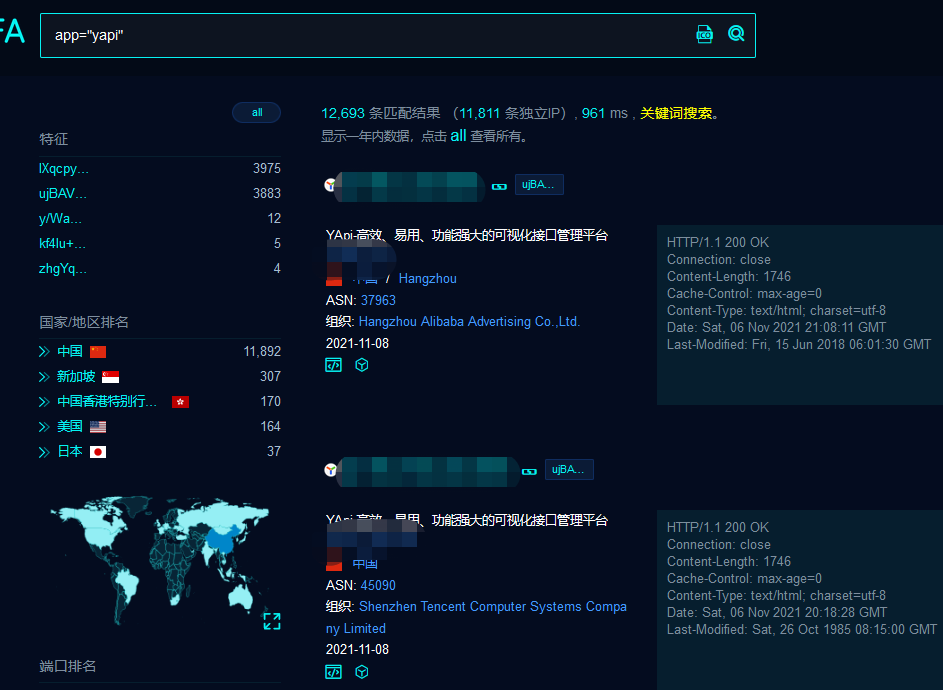The image size is (943, 690).
Task: Expand the 日本 country chevron
Action: pyautogui.click(x=44, y=452)
